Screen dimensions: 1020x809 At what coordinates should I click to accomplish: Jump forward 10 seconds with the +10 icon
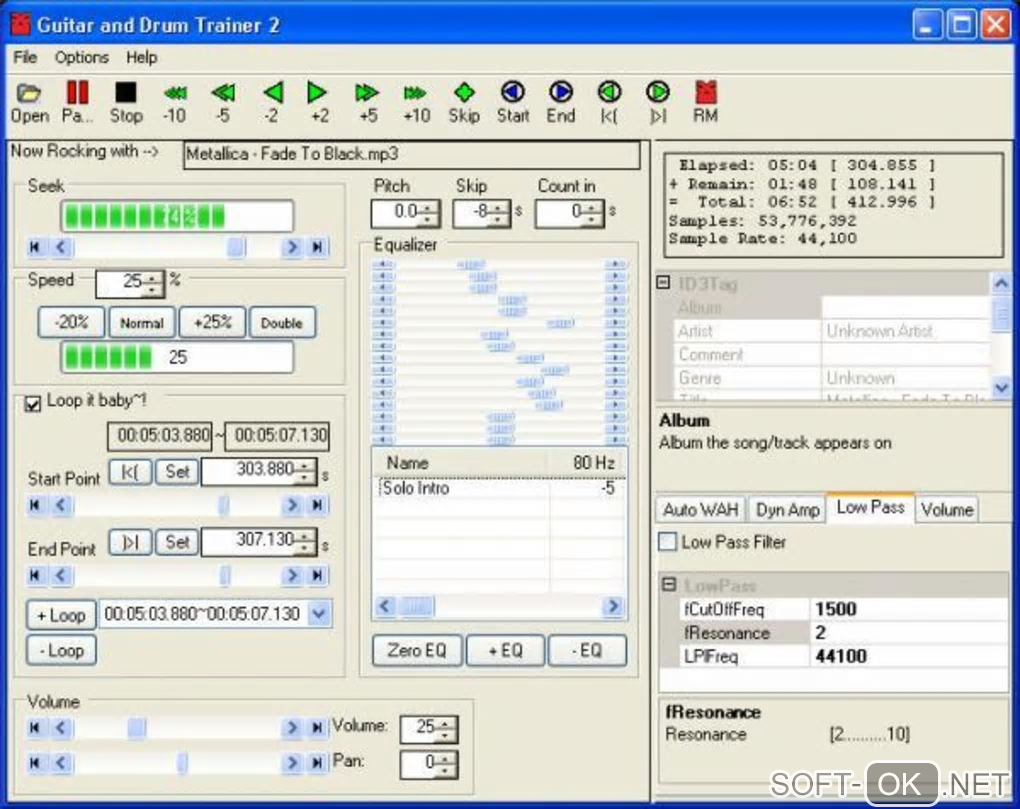[416, 102]
